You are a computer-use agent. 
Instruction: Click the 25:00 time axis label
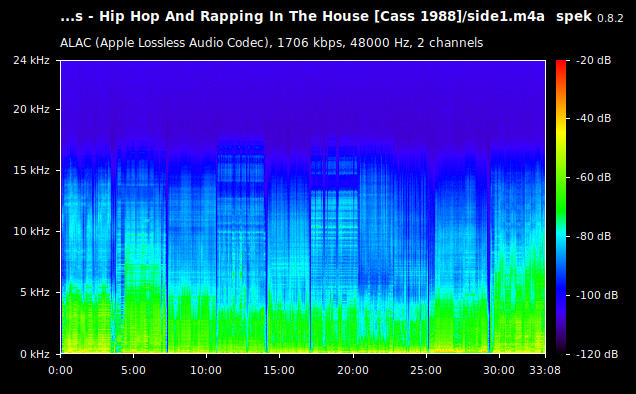(x=426, y=370)
